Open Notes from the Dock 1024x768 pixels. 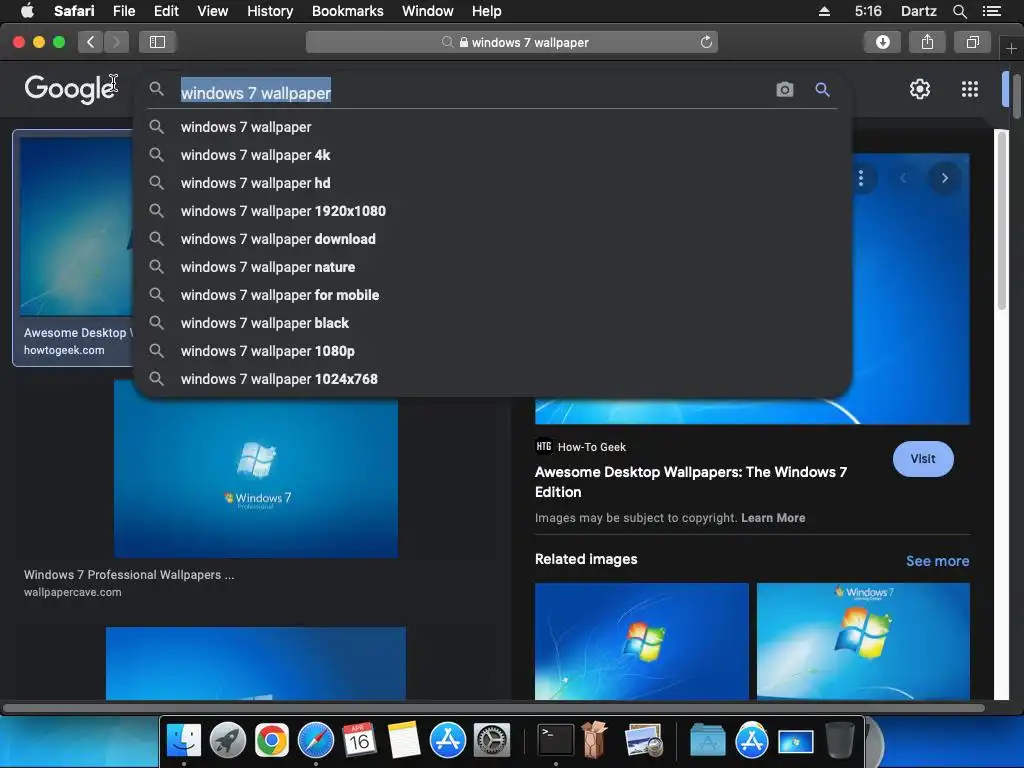tap(404, 740)
